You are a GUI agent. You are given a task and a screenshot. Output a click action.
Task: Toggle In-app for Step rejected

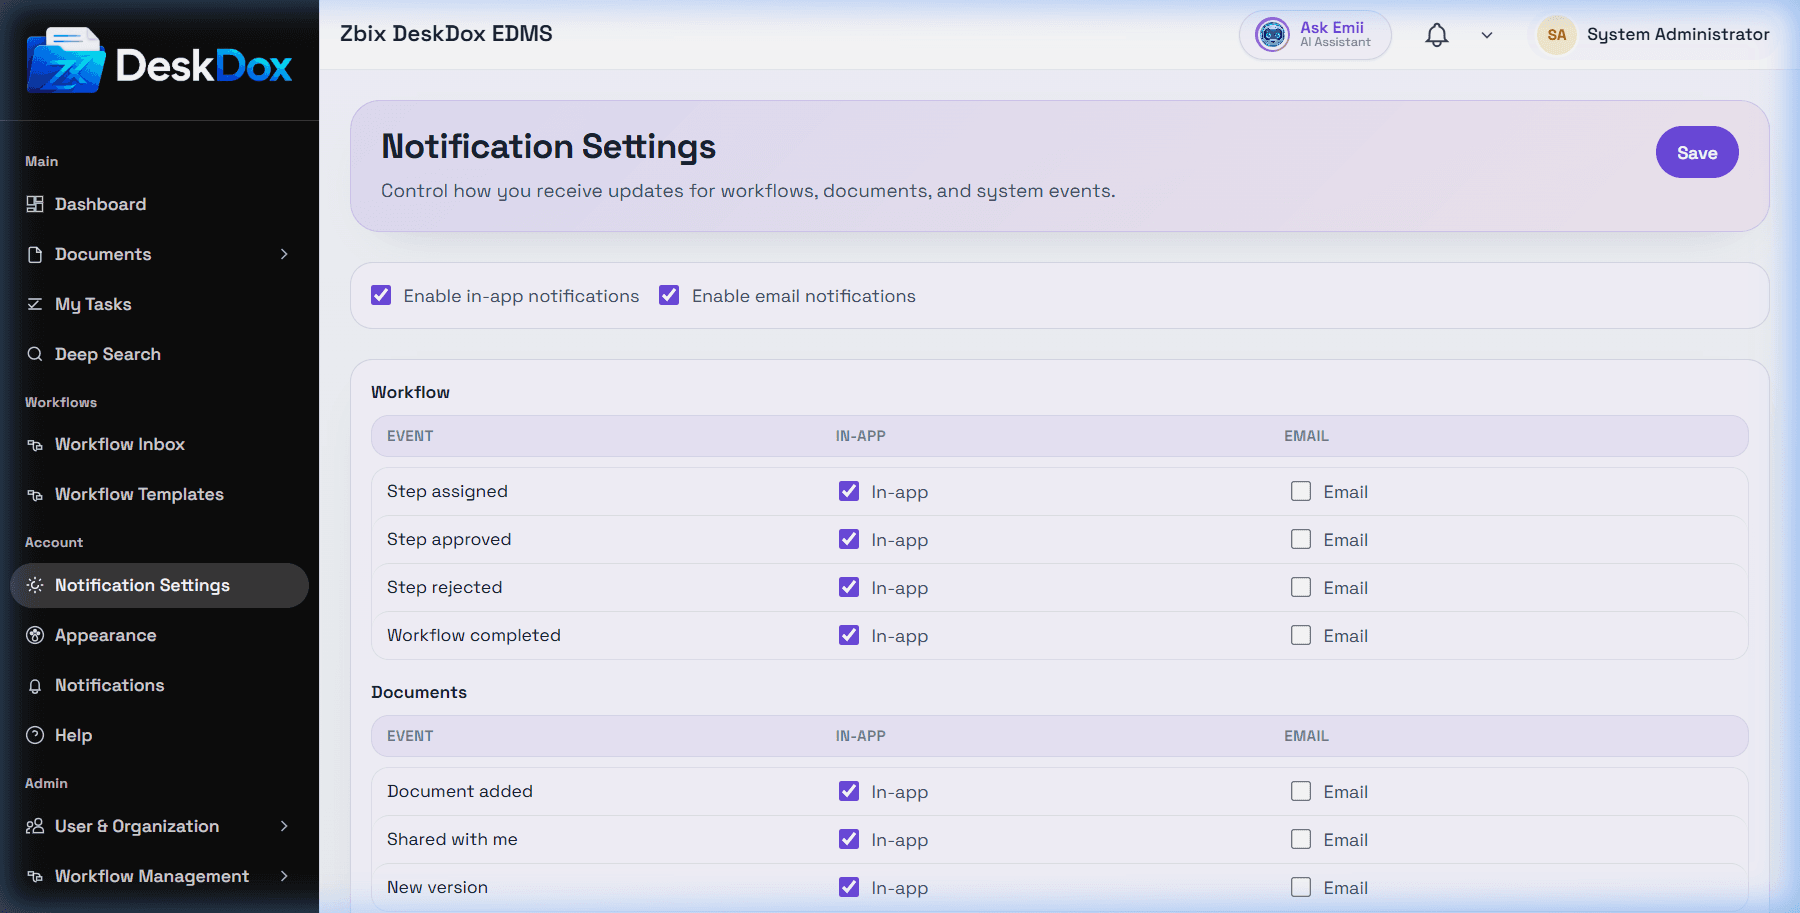(849, 587)
